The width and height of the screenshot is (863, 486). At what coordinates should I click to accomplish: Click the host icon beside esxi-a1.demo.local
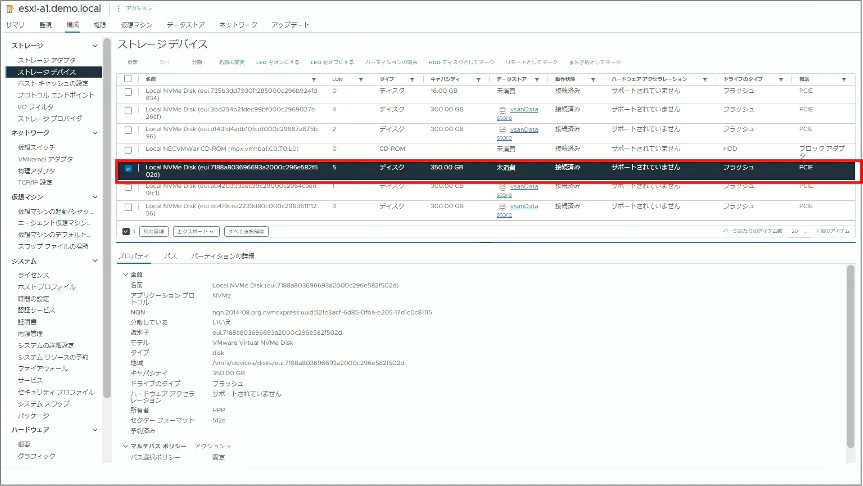point(10,9)
